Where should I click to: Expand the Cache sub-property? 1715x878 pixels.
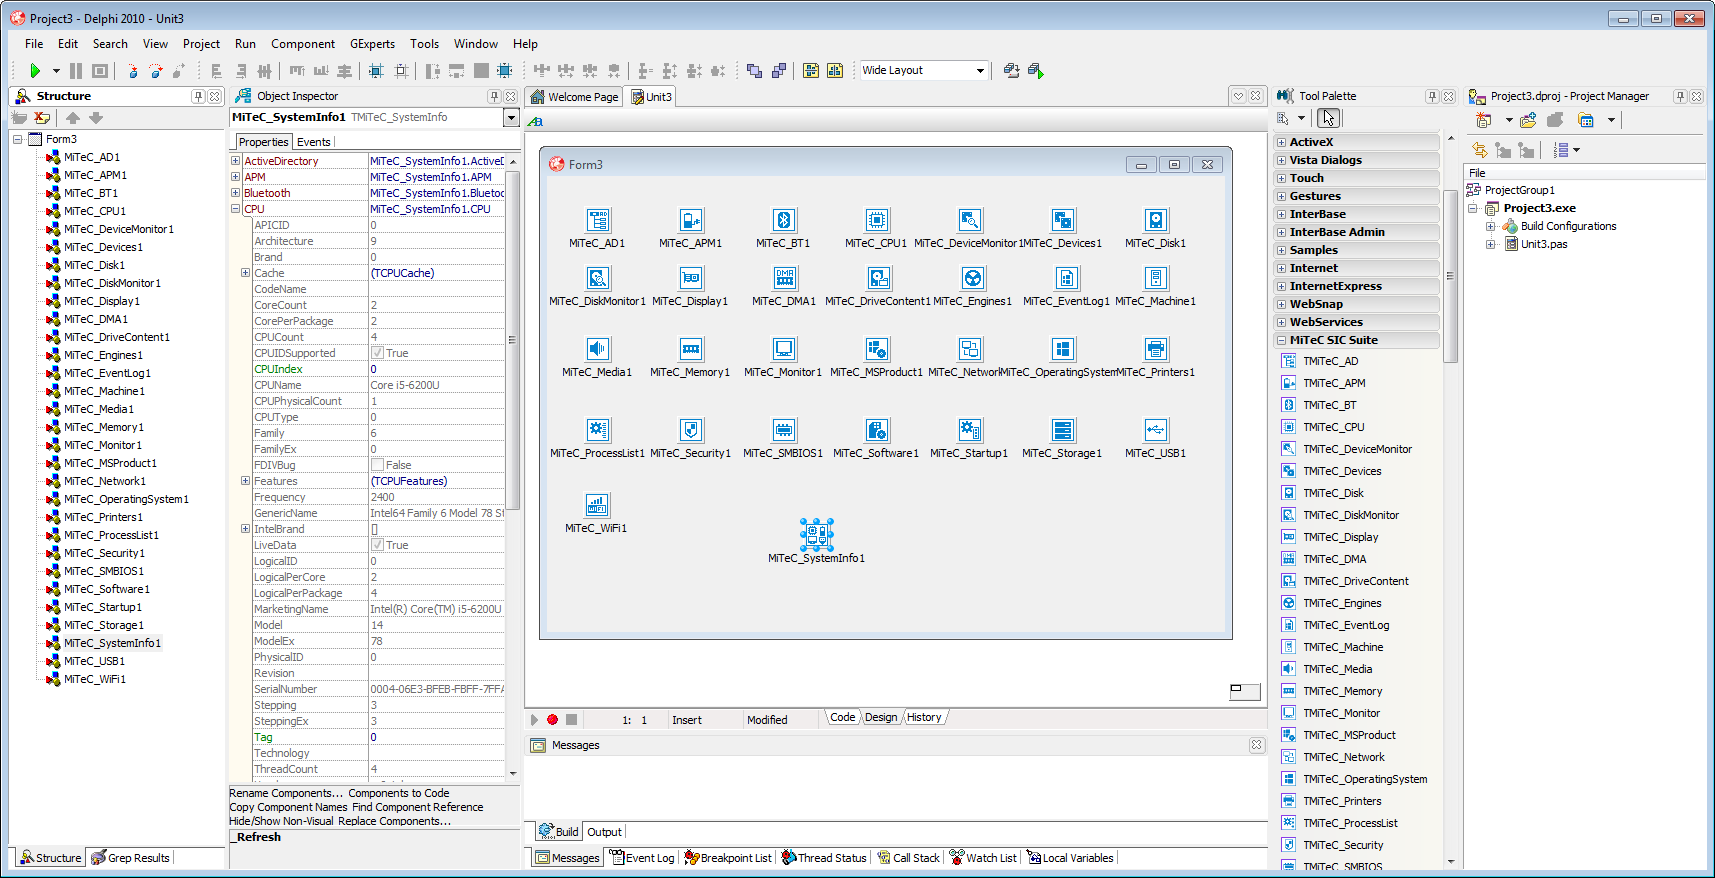(x=245, y=273)
